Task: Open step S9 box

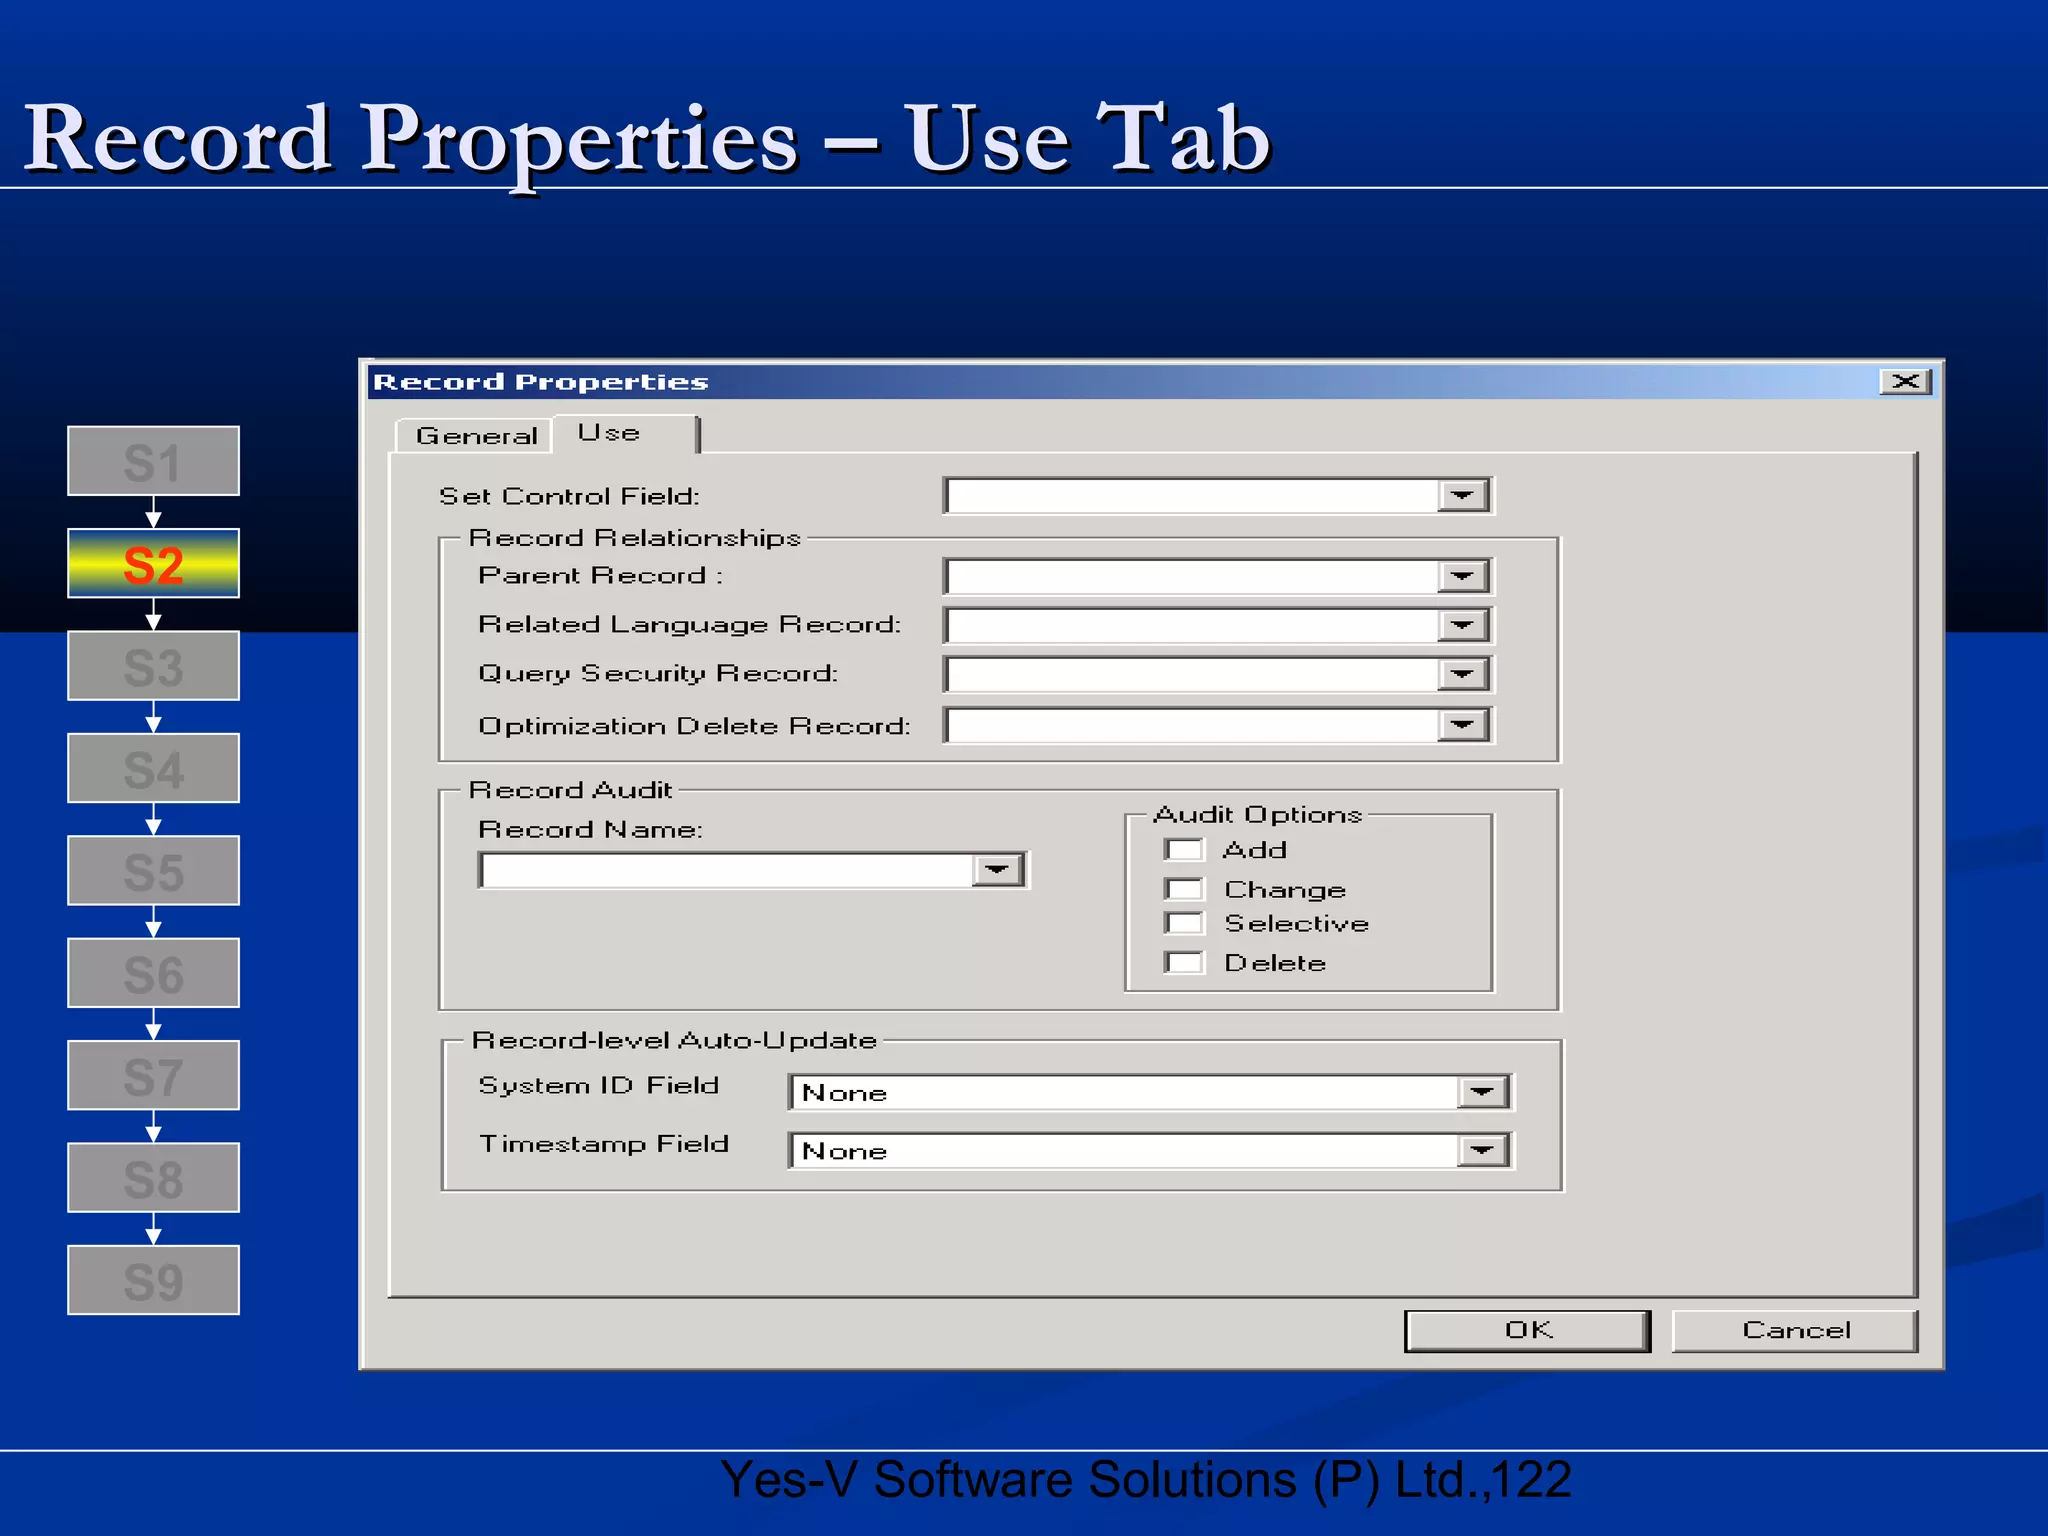Action: [x=153, y=1280]
